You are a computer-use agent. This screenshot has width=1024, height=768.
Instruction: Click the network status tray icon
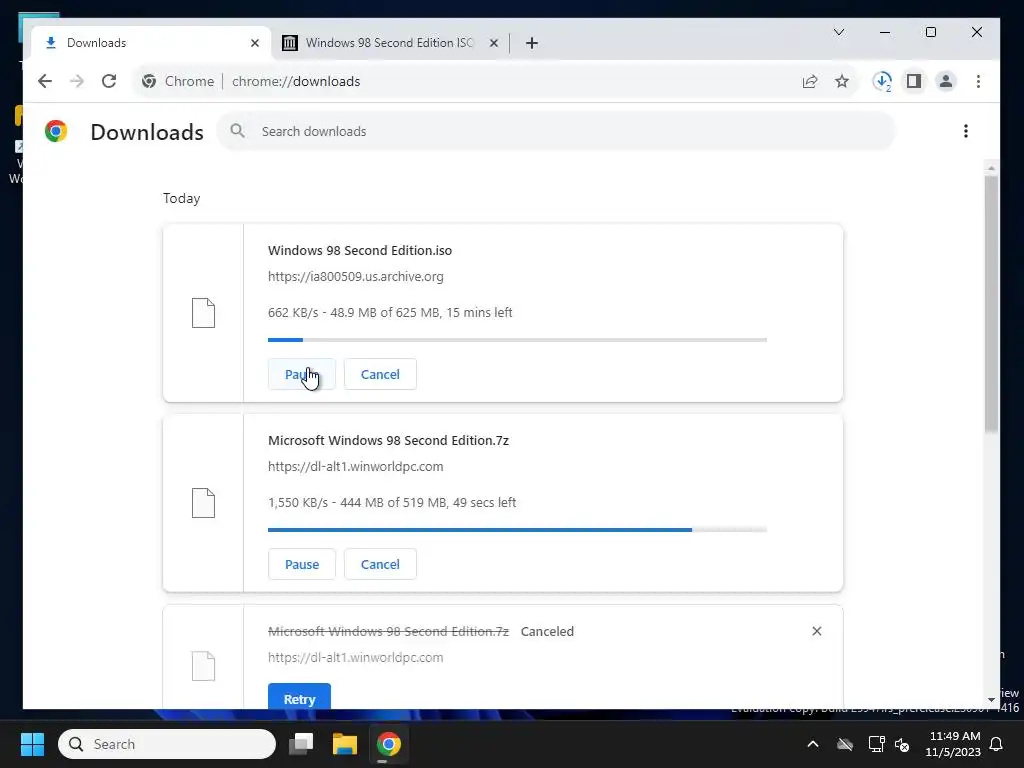pos(876,744)
